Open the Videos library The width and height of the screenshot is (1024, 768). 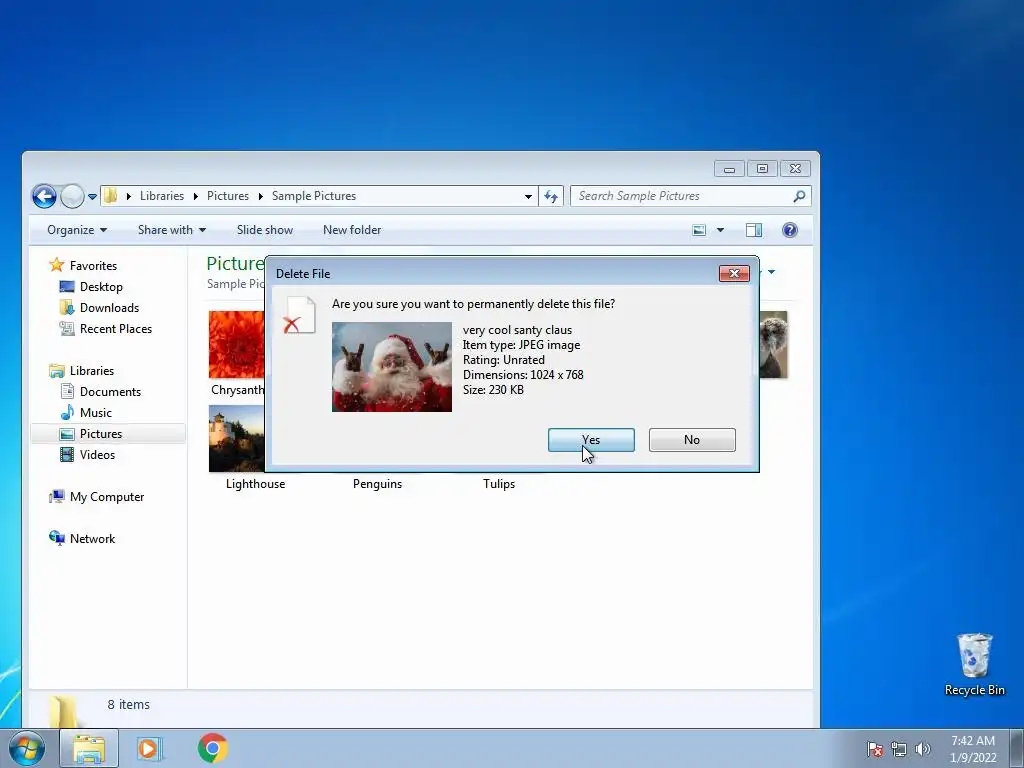pyautogui.click(x=97, y=455)
